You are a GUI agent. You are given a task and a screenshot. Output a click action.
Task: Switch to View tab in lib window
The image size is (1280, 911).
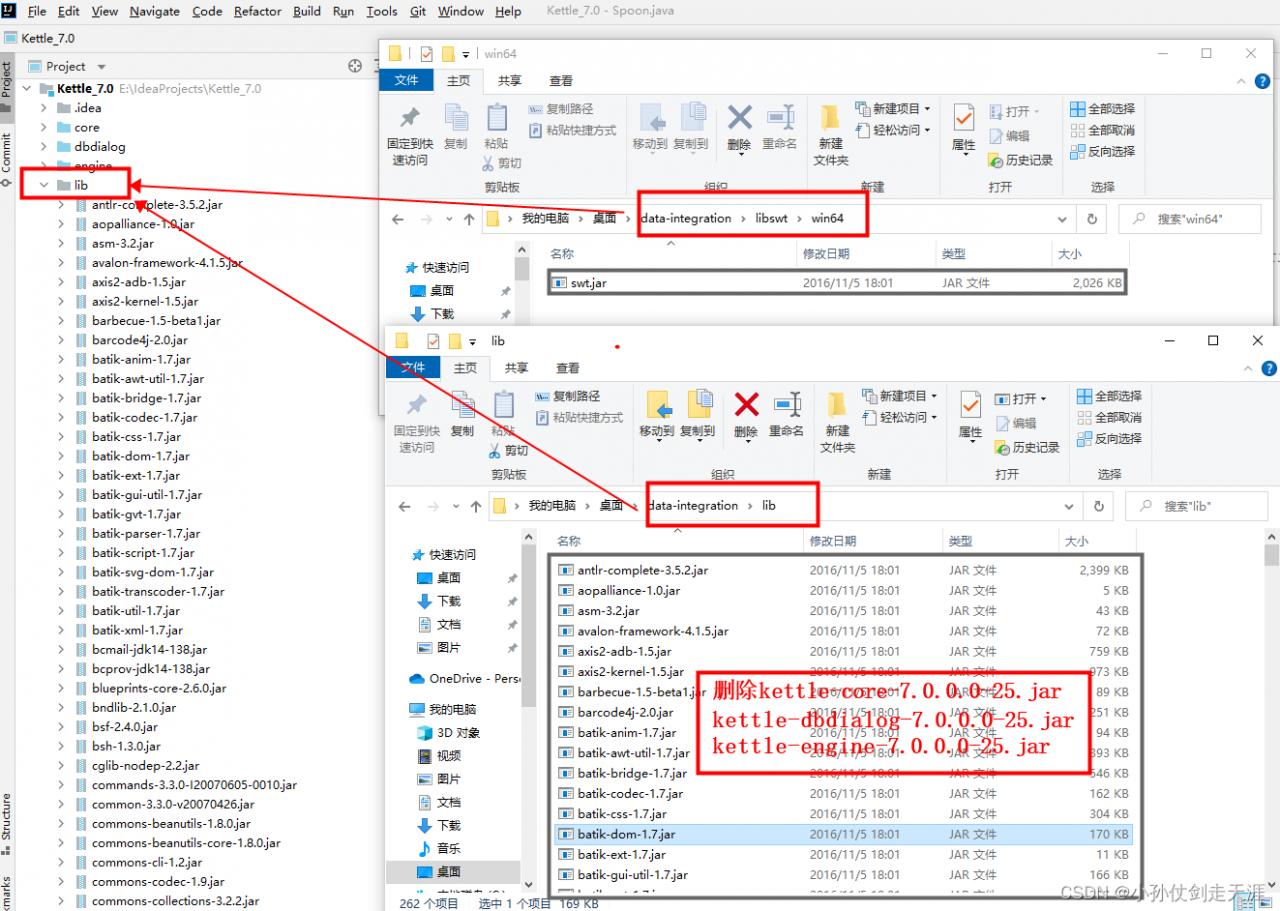coord(568,368)
